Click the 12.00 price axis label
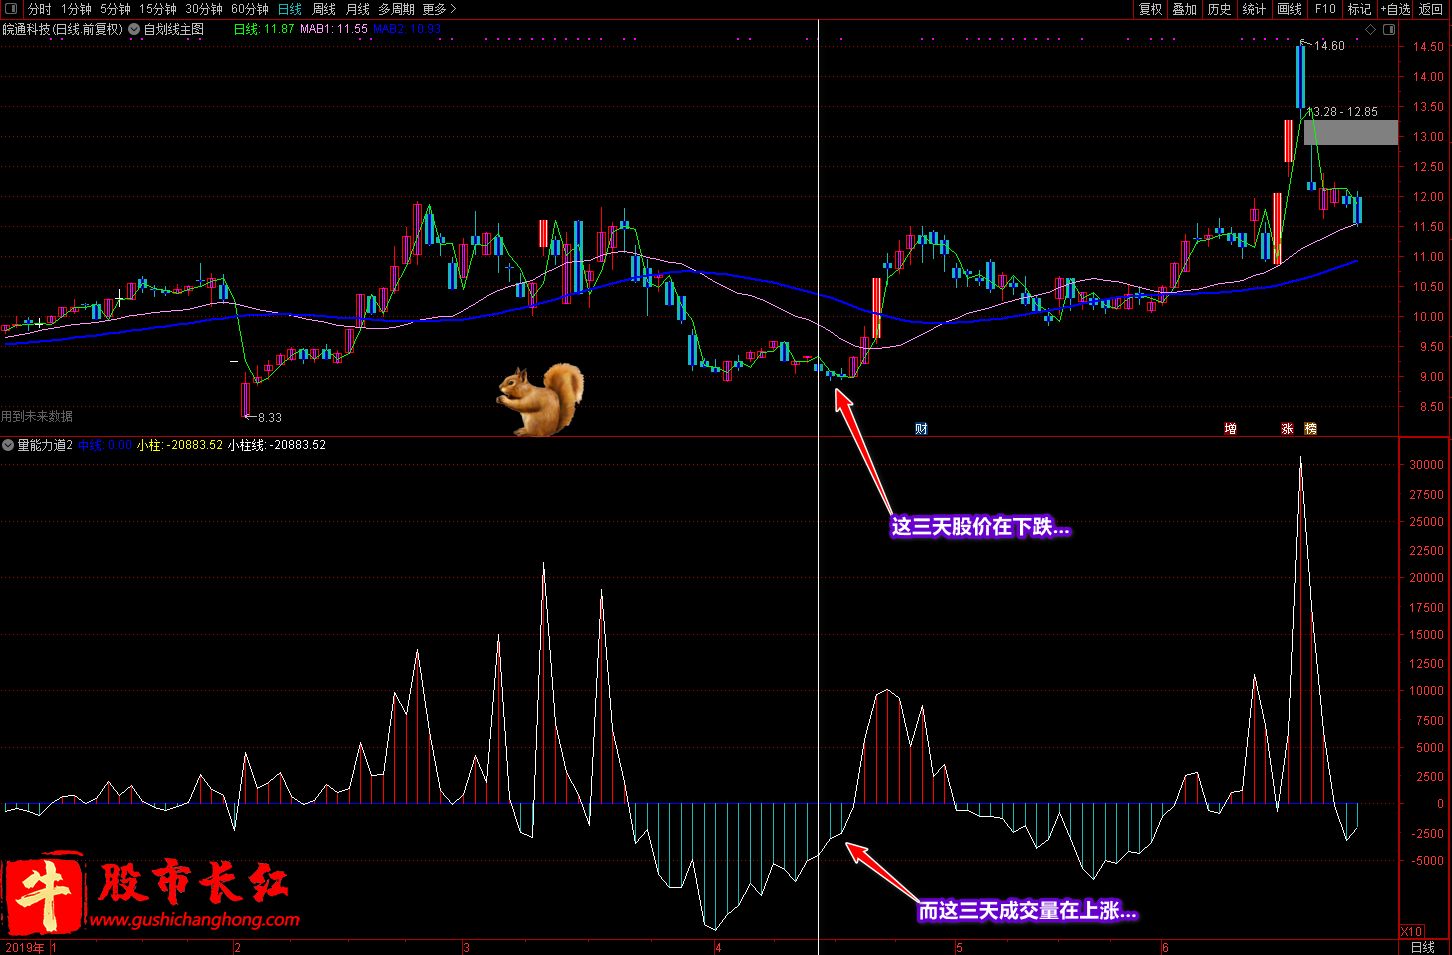1452x955 pixels. click(1428, 197)
